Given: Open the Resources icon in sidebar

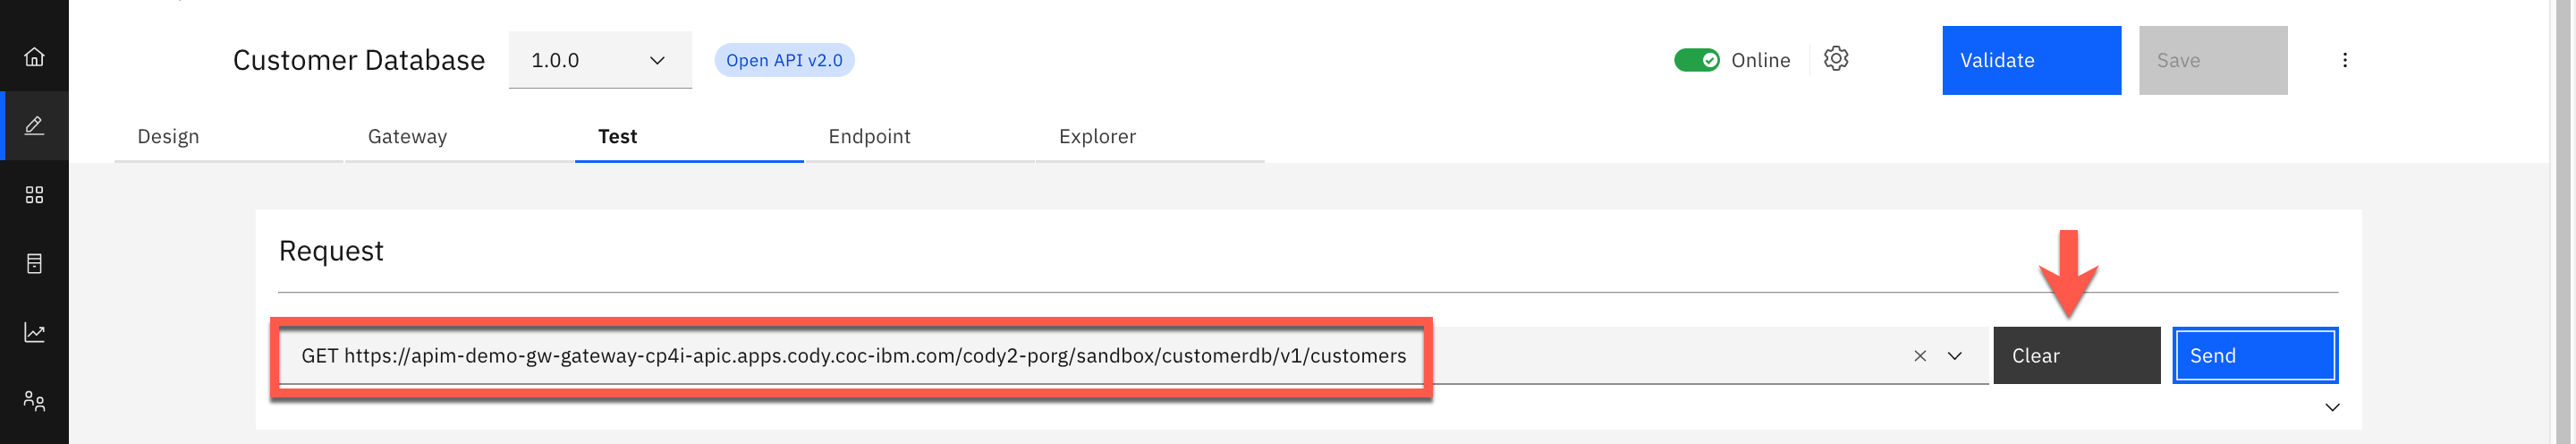Looking at the screenshot, I should click(34, 264).
